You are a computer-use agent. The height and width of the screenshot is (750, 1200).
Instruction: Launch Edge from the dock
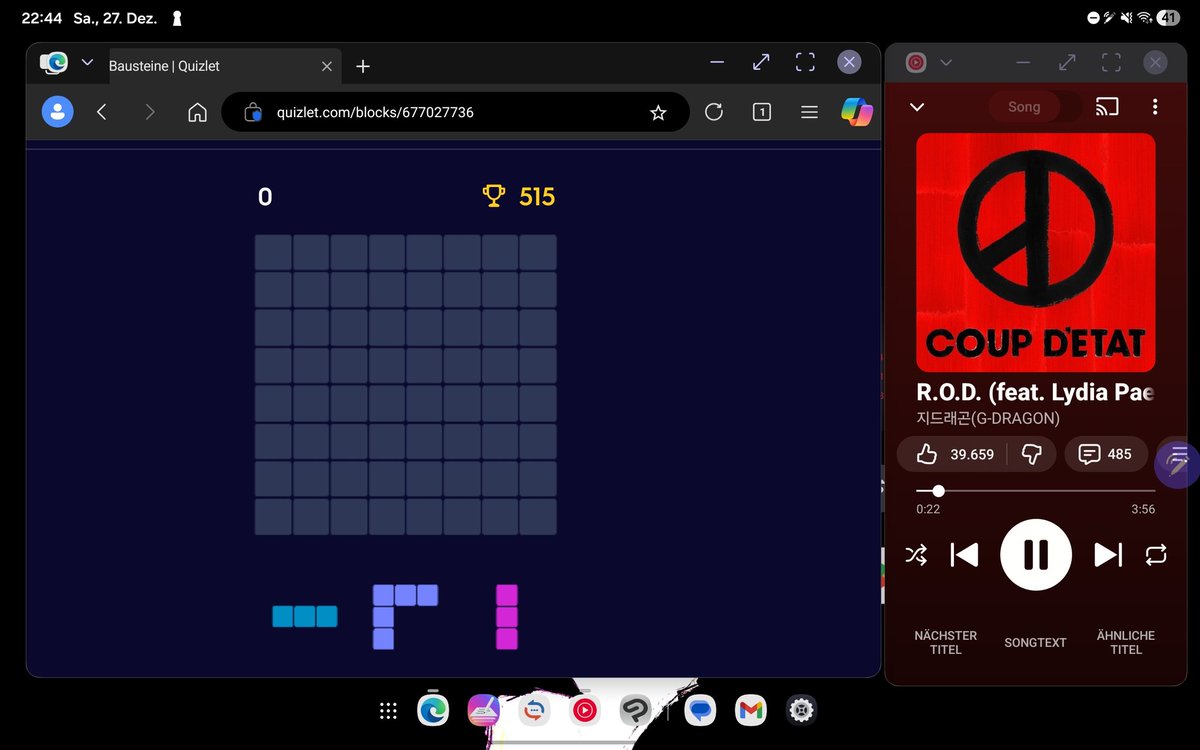click(433, 710)
